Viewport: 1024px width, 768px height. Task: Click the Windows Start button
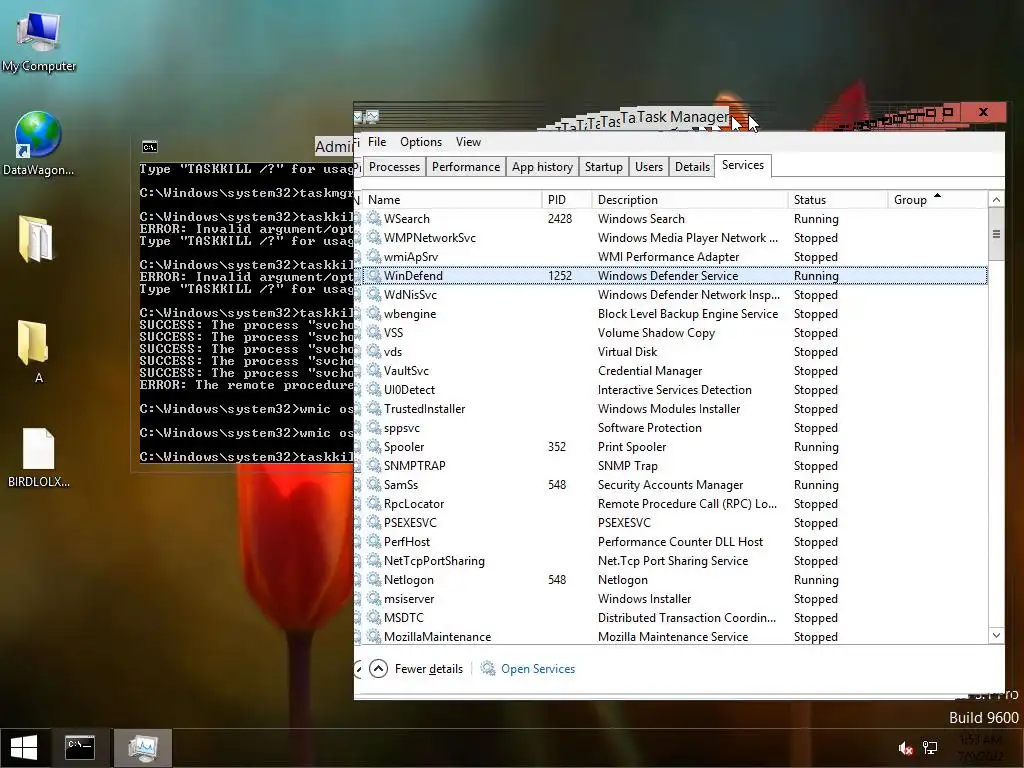[x=24, y=748]
